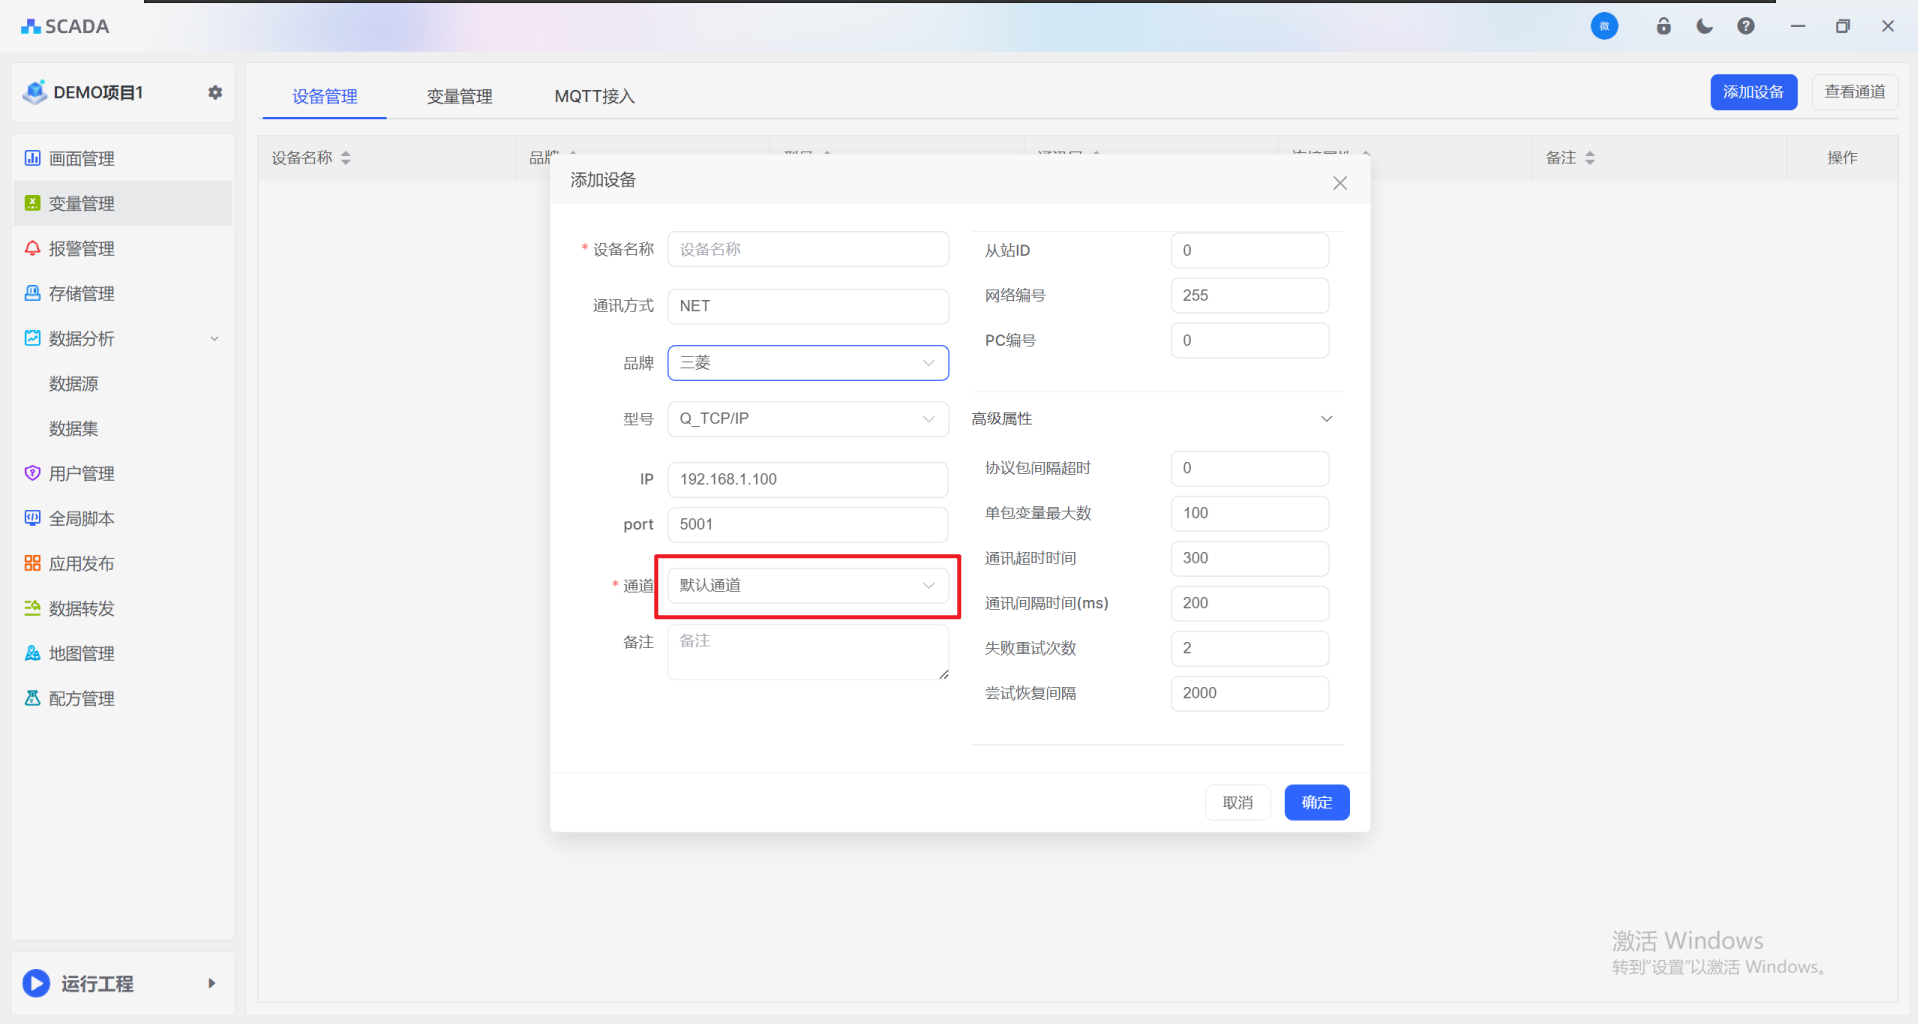Toggle dark mode moon icon

coord(1705,26)
